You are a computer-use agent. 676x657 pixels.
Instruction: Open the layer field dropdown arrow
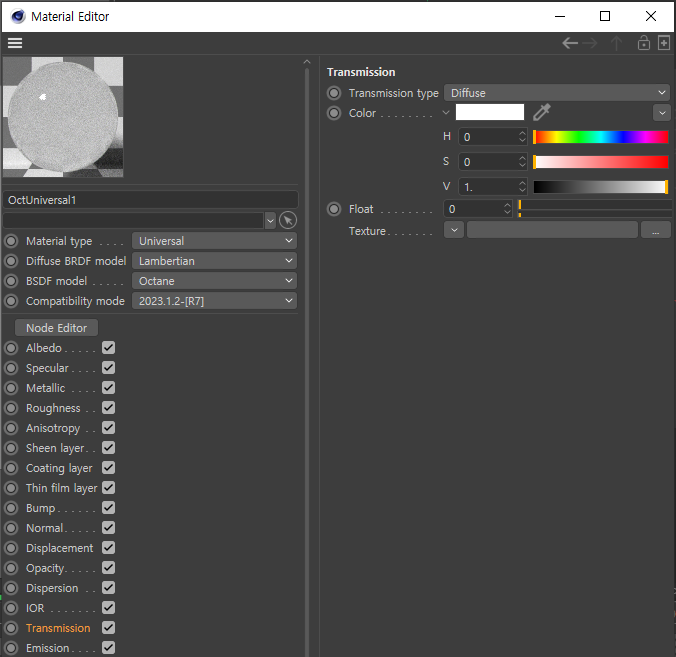[x=270, y=221]
